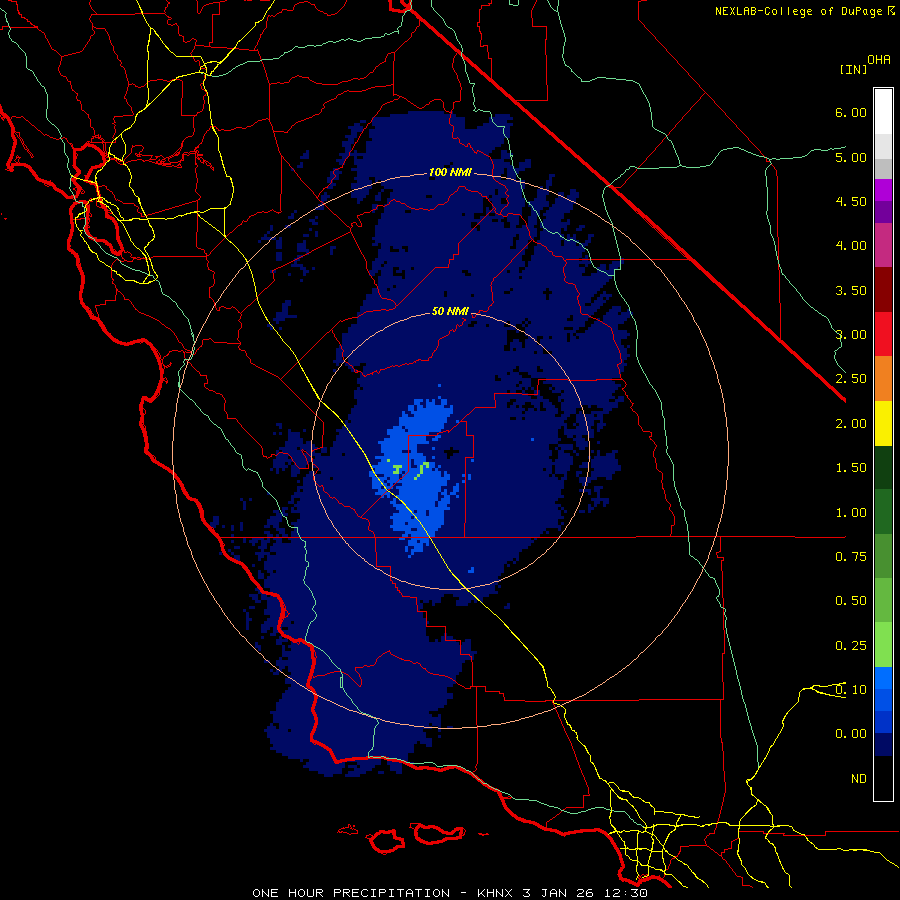The width and height of the screenshot is (900, 900).
Task: Select the 4.50 legend value
Action: coord(851,201)
